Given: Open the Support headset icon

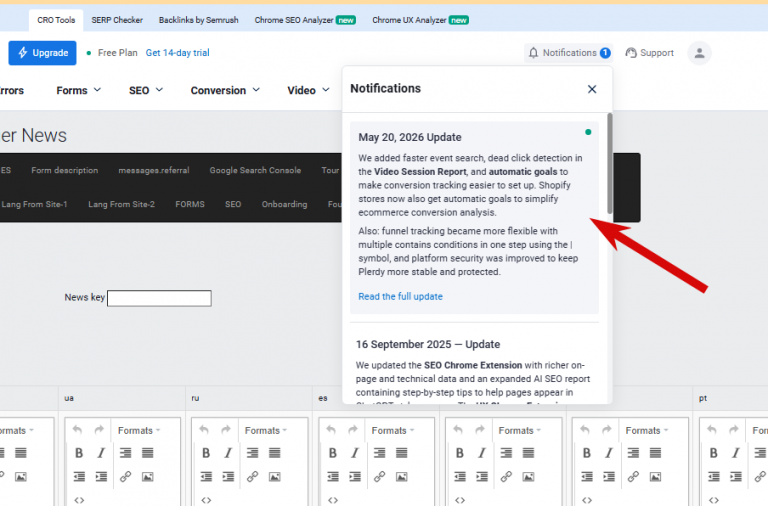Looking at the screenshot, I should click(x=631, y=53).
